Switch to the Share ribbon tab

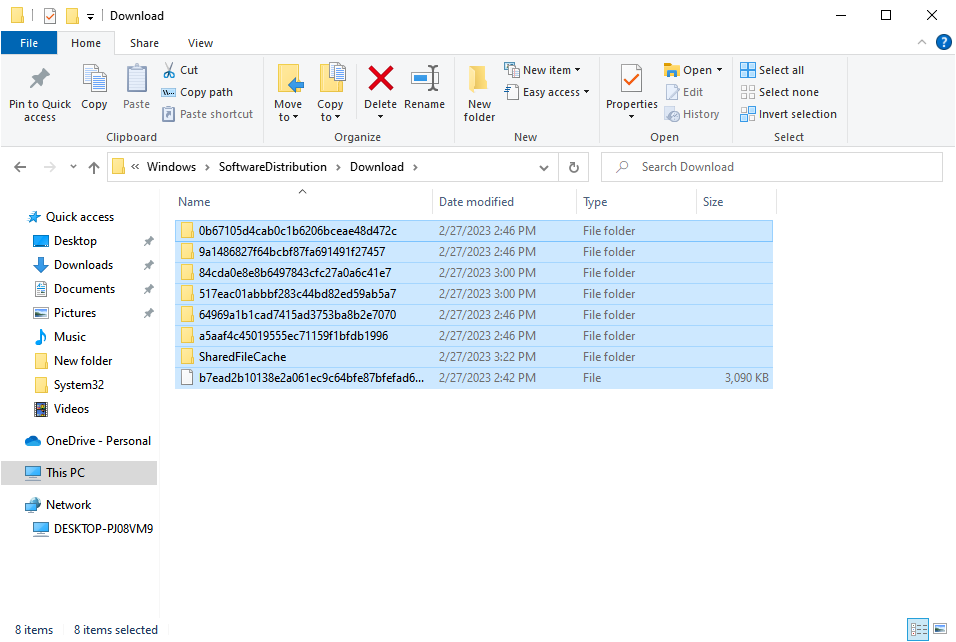point(144,43)
